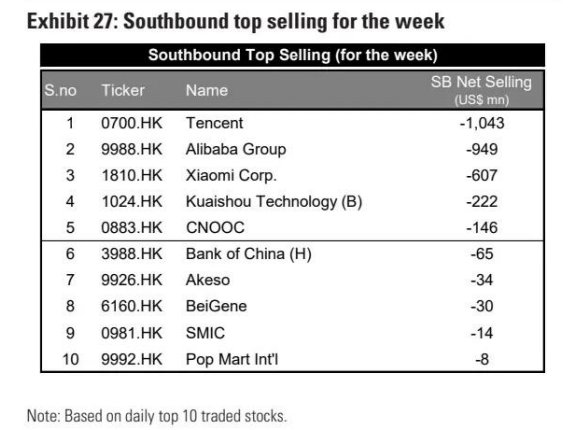Select the CNOOC name cell
This screenshot has width=568, height=430.
(x=215, y=228)
